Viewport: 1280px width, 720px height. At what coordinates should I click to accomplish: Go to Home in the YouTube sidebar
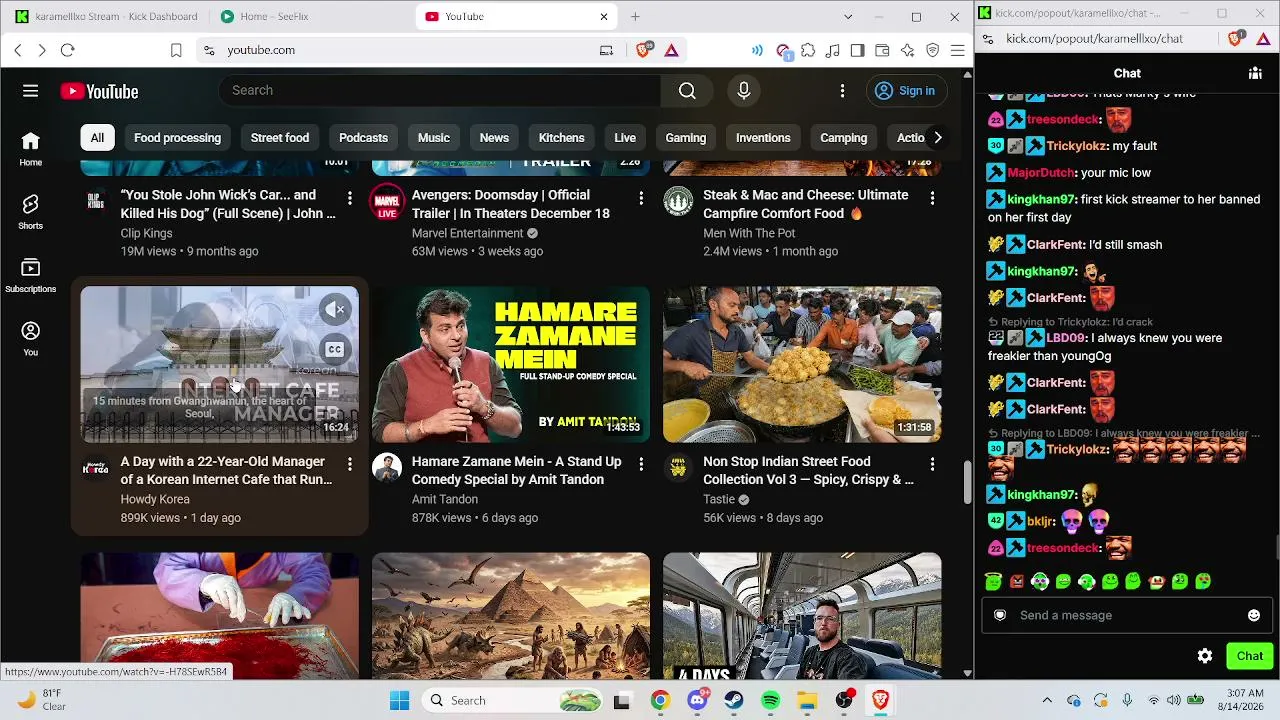[x=31, y=148]
